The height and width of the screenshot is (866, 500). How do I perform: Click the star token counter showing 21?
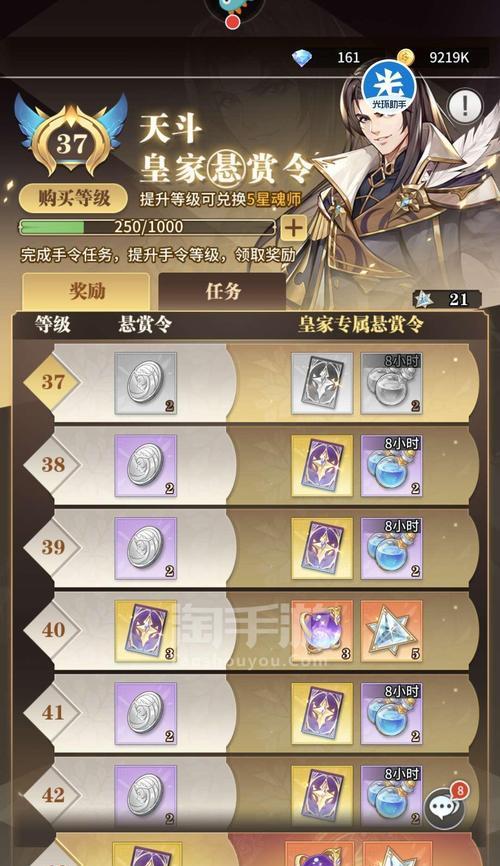[x=447, y=299]
